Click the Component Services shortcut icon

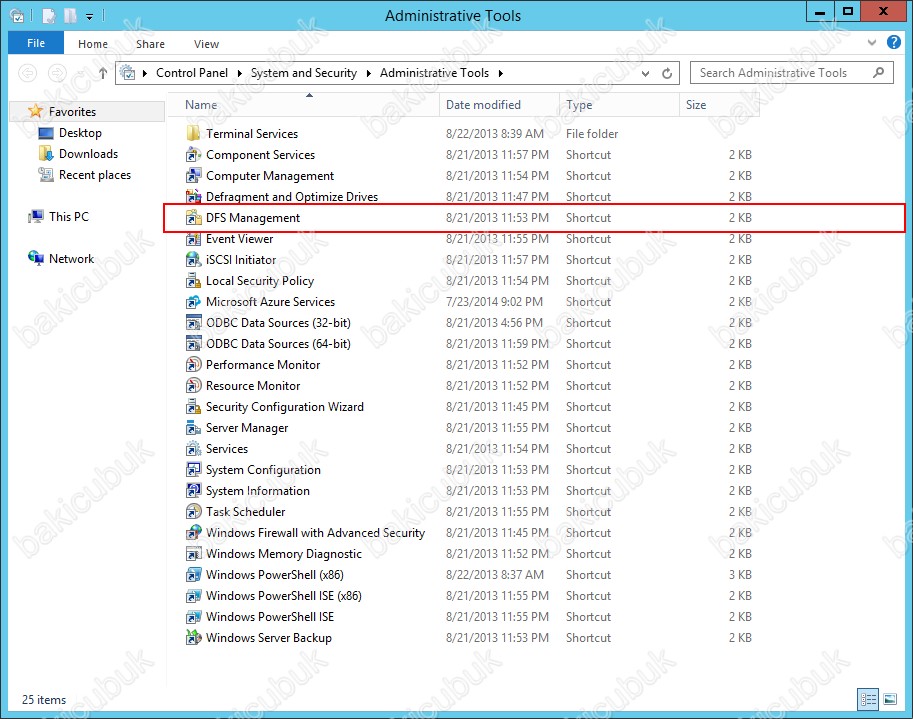pos(193,155)
